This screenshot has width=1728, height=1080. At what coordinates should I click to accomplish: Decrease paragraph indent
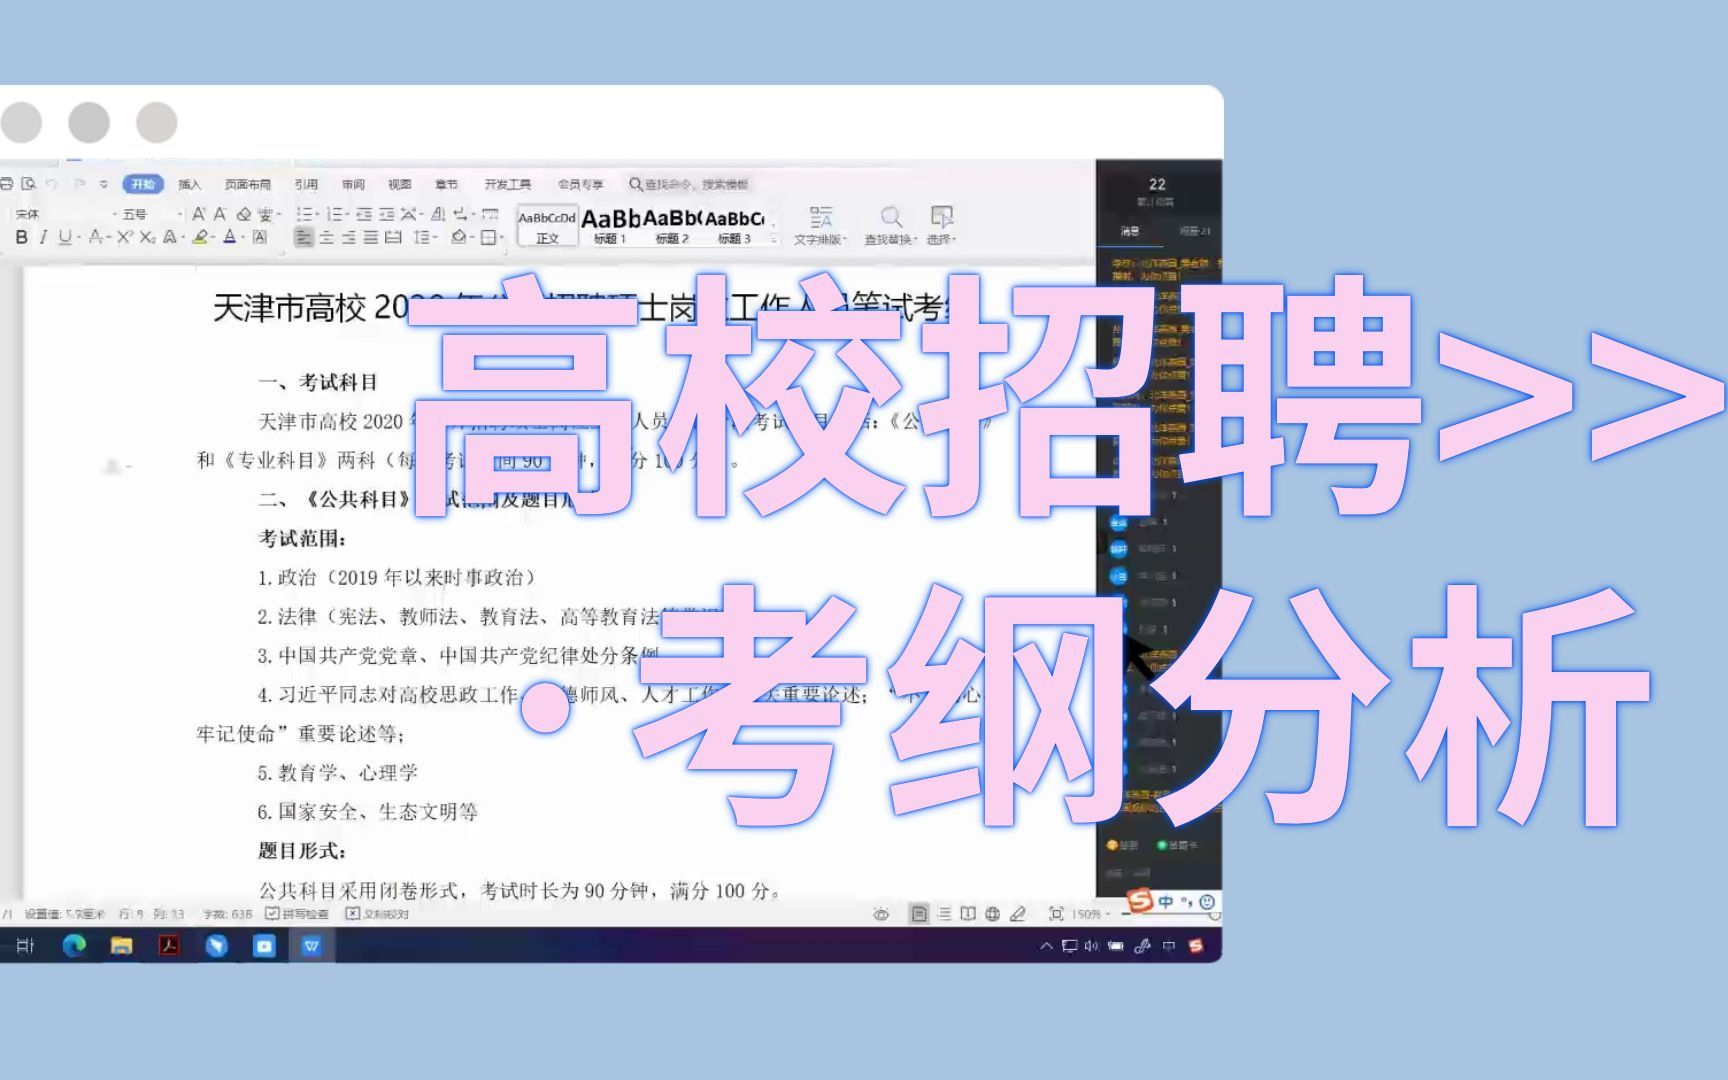click(364, 214)
